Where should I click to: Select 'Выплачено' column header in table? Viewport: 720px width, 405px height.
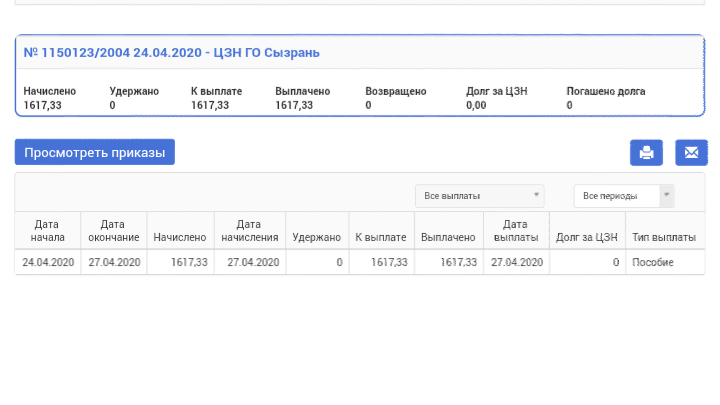click(448, 238)
